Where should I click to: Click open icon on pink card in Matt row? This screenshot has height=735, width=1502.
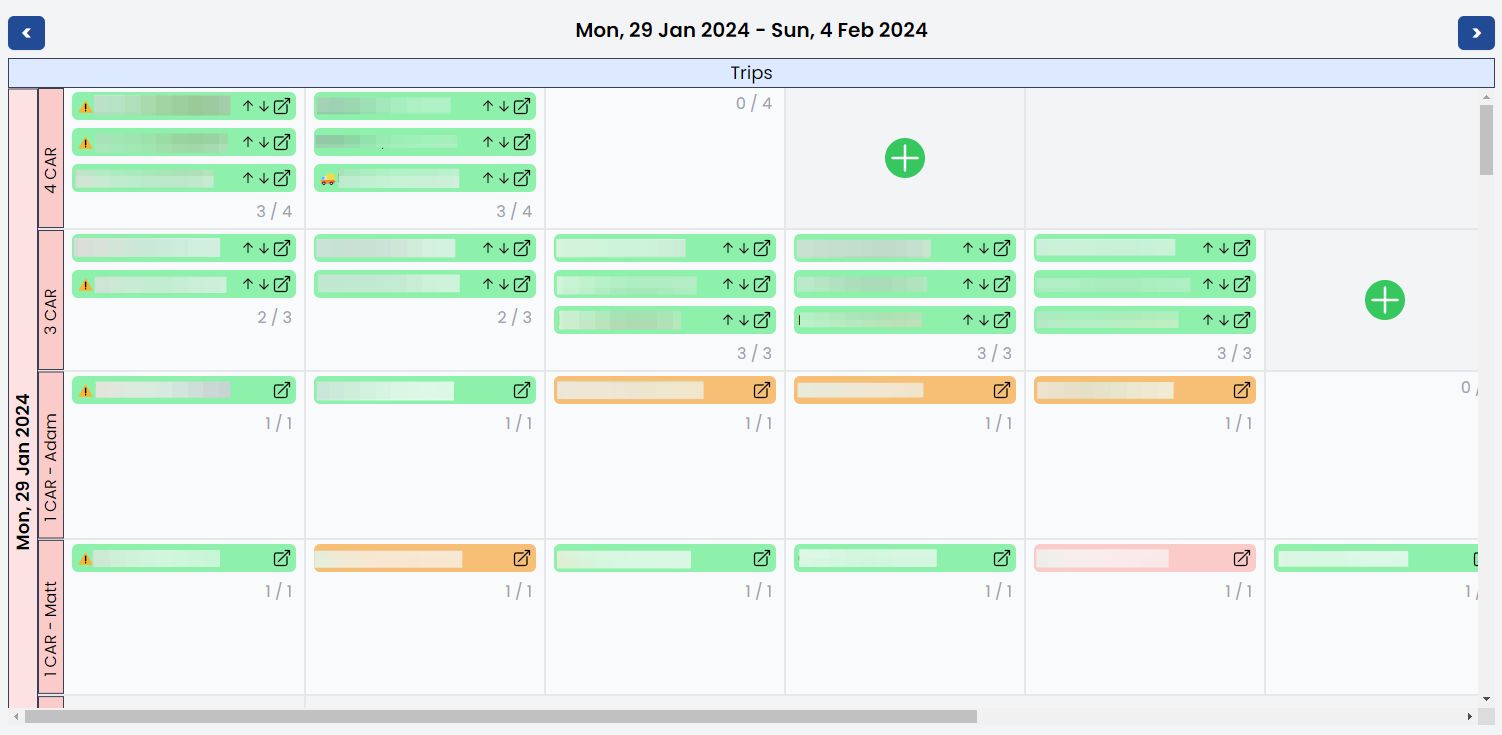1242,558
